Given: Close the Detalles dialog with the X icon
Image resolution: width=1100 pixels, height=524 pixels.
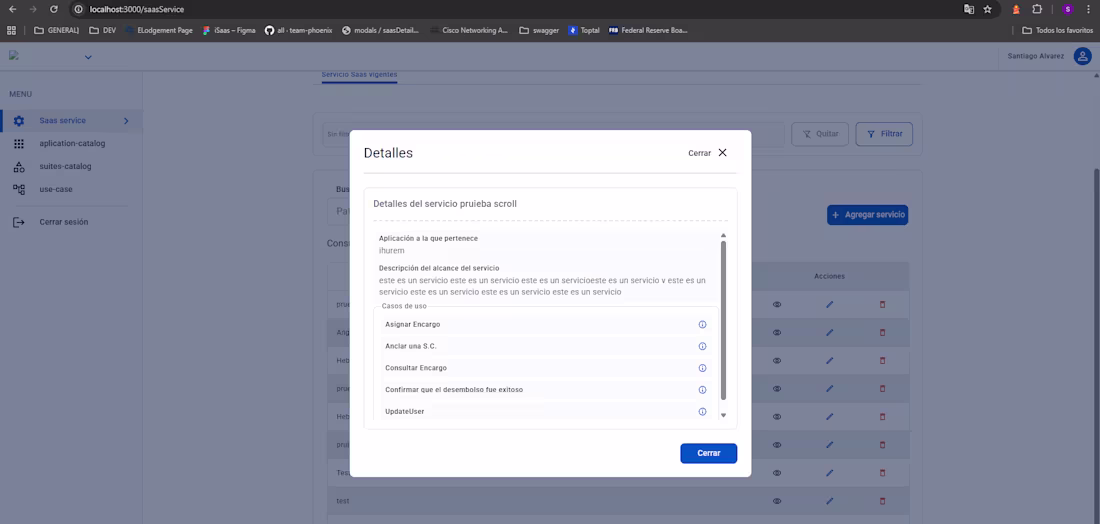Looking at the screenshot, I should coord(723,153).
